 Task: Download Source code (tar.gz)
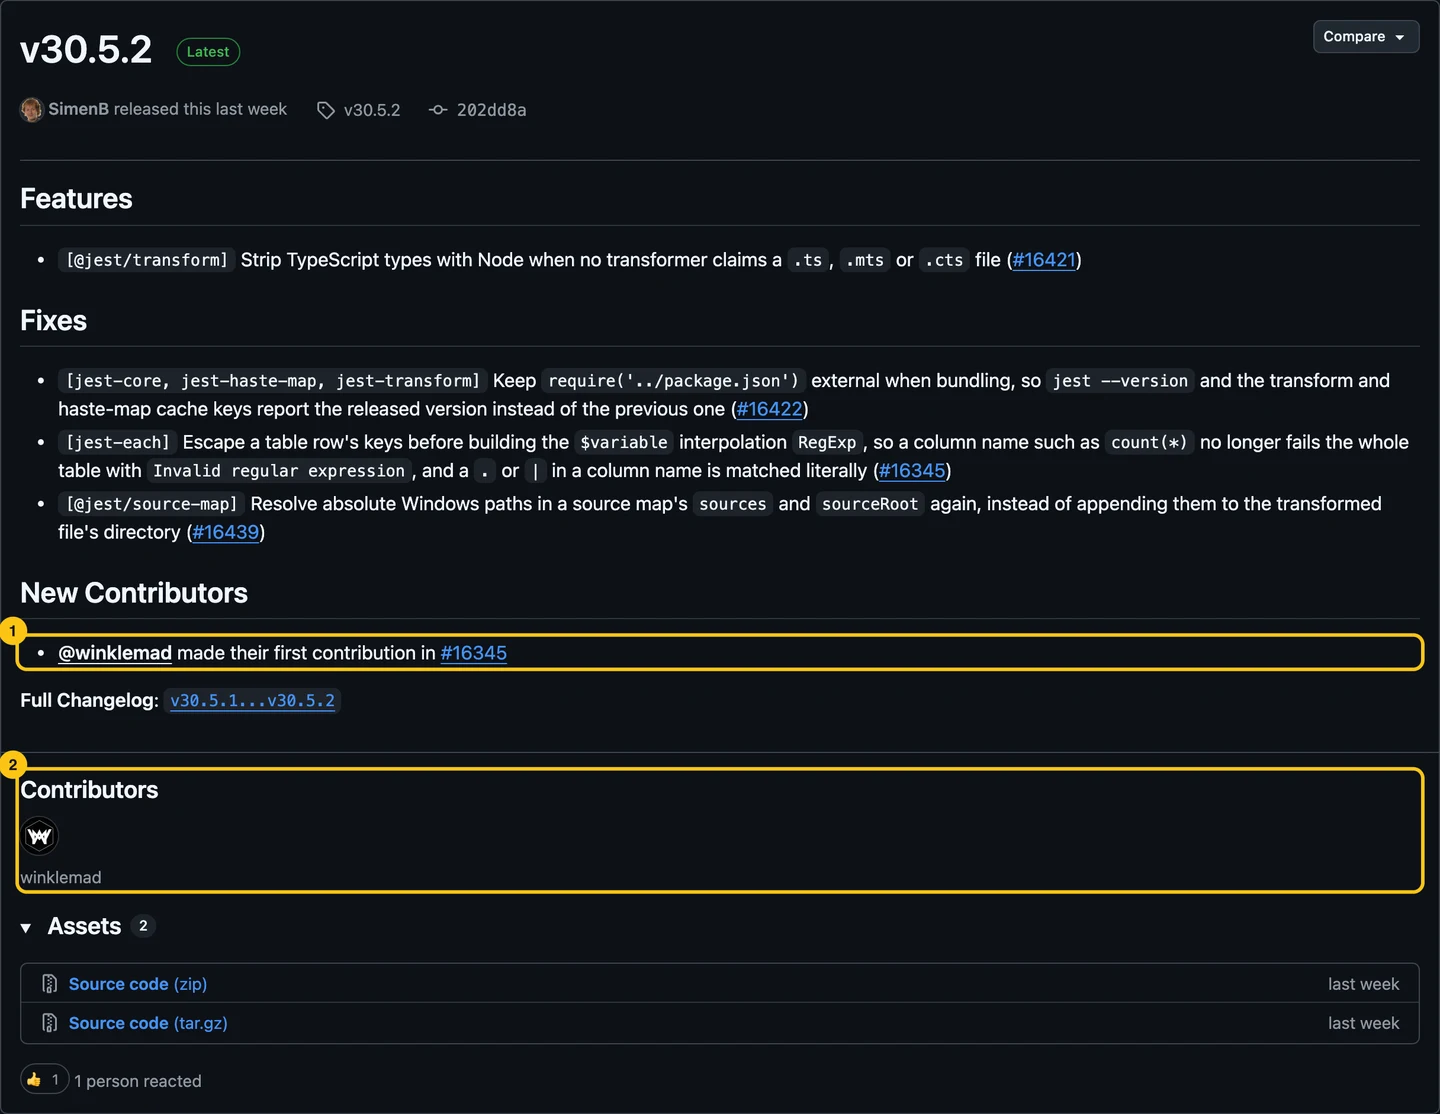pos(148,1023)
